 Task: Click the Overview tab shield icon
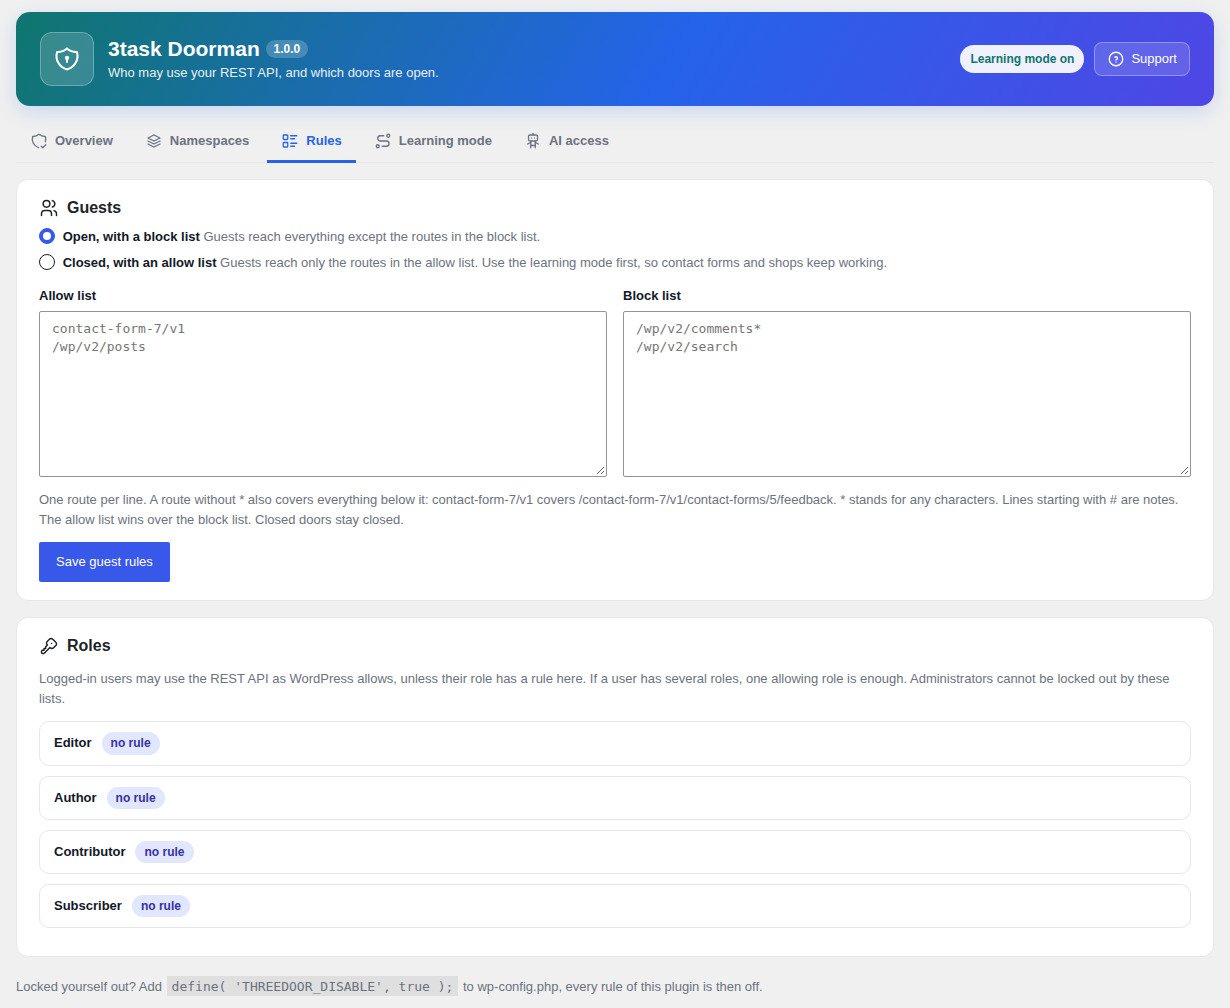pos(39,141)
